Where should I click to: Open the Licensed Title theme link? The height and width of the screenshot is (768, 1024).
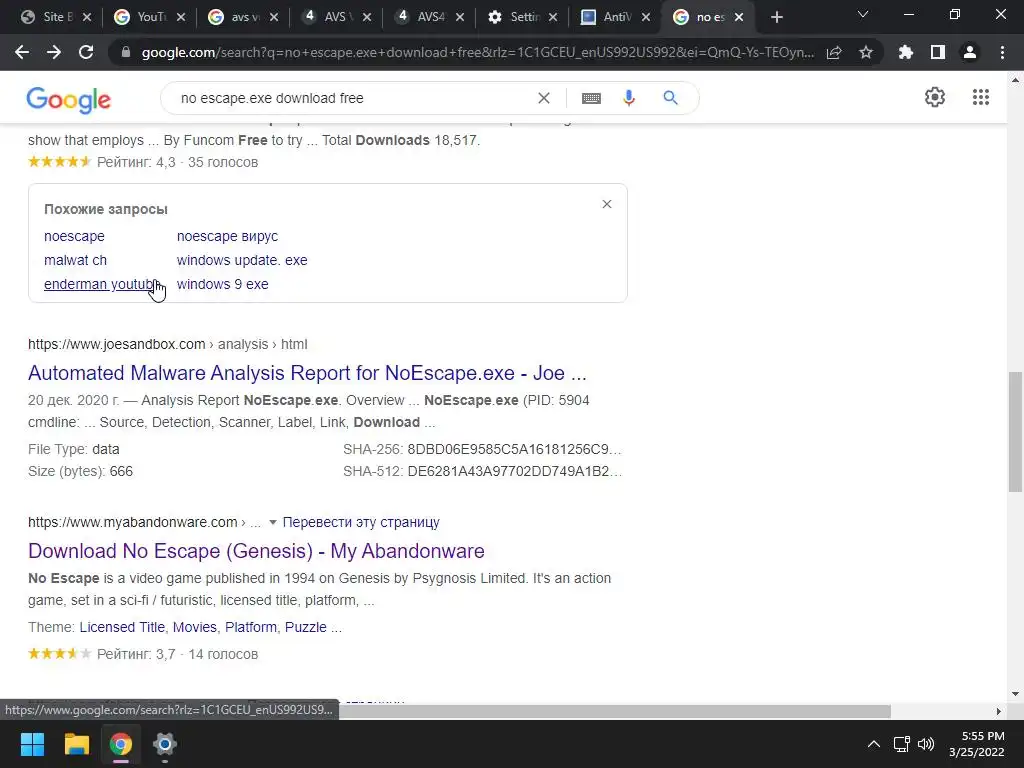[x=122, y=628]
